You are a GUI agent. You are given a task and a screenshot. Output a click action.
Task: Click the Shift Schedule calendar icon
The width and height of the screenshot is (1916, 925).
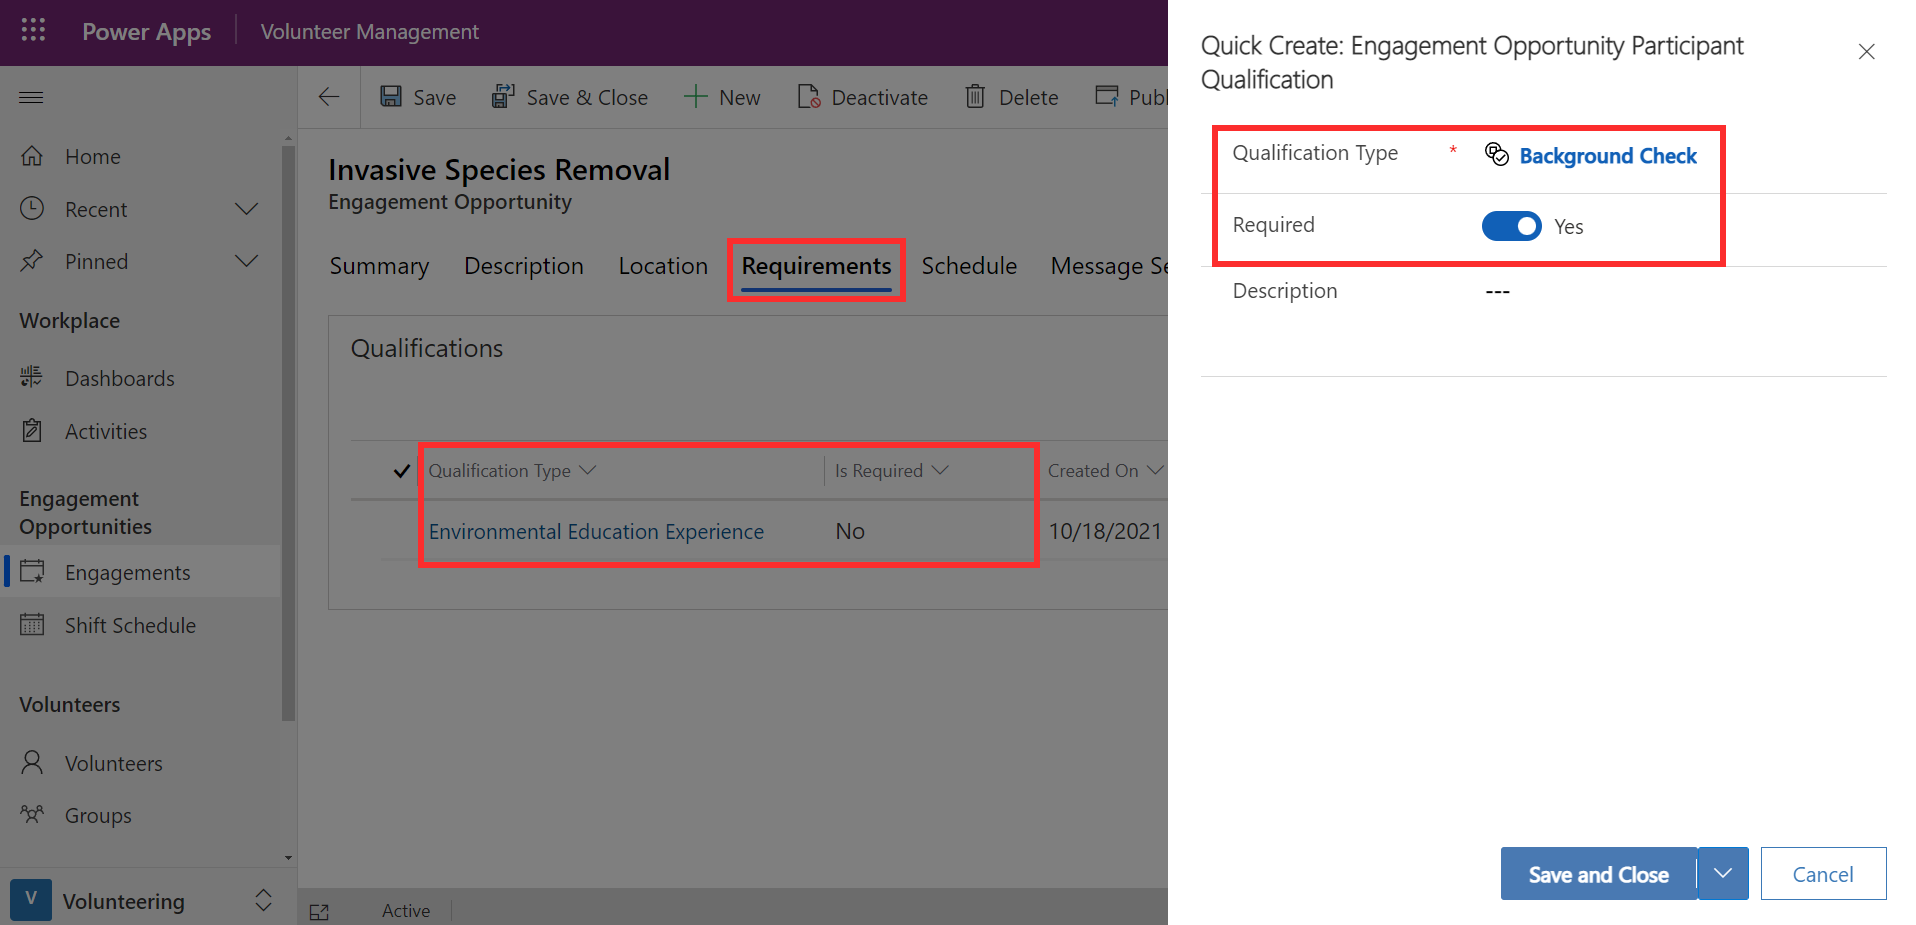coord(32,624)
